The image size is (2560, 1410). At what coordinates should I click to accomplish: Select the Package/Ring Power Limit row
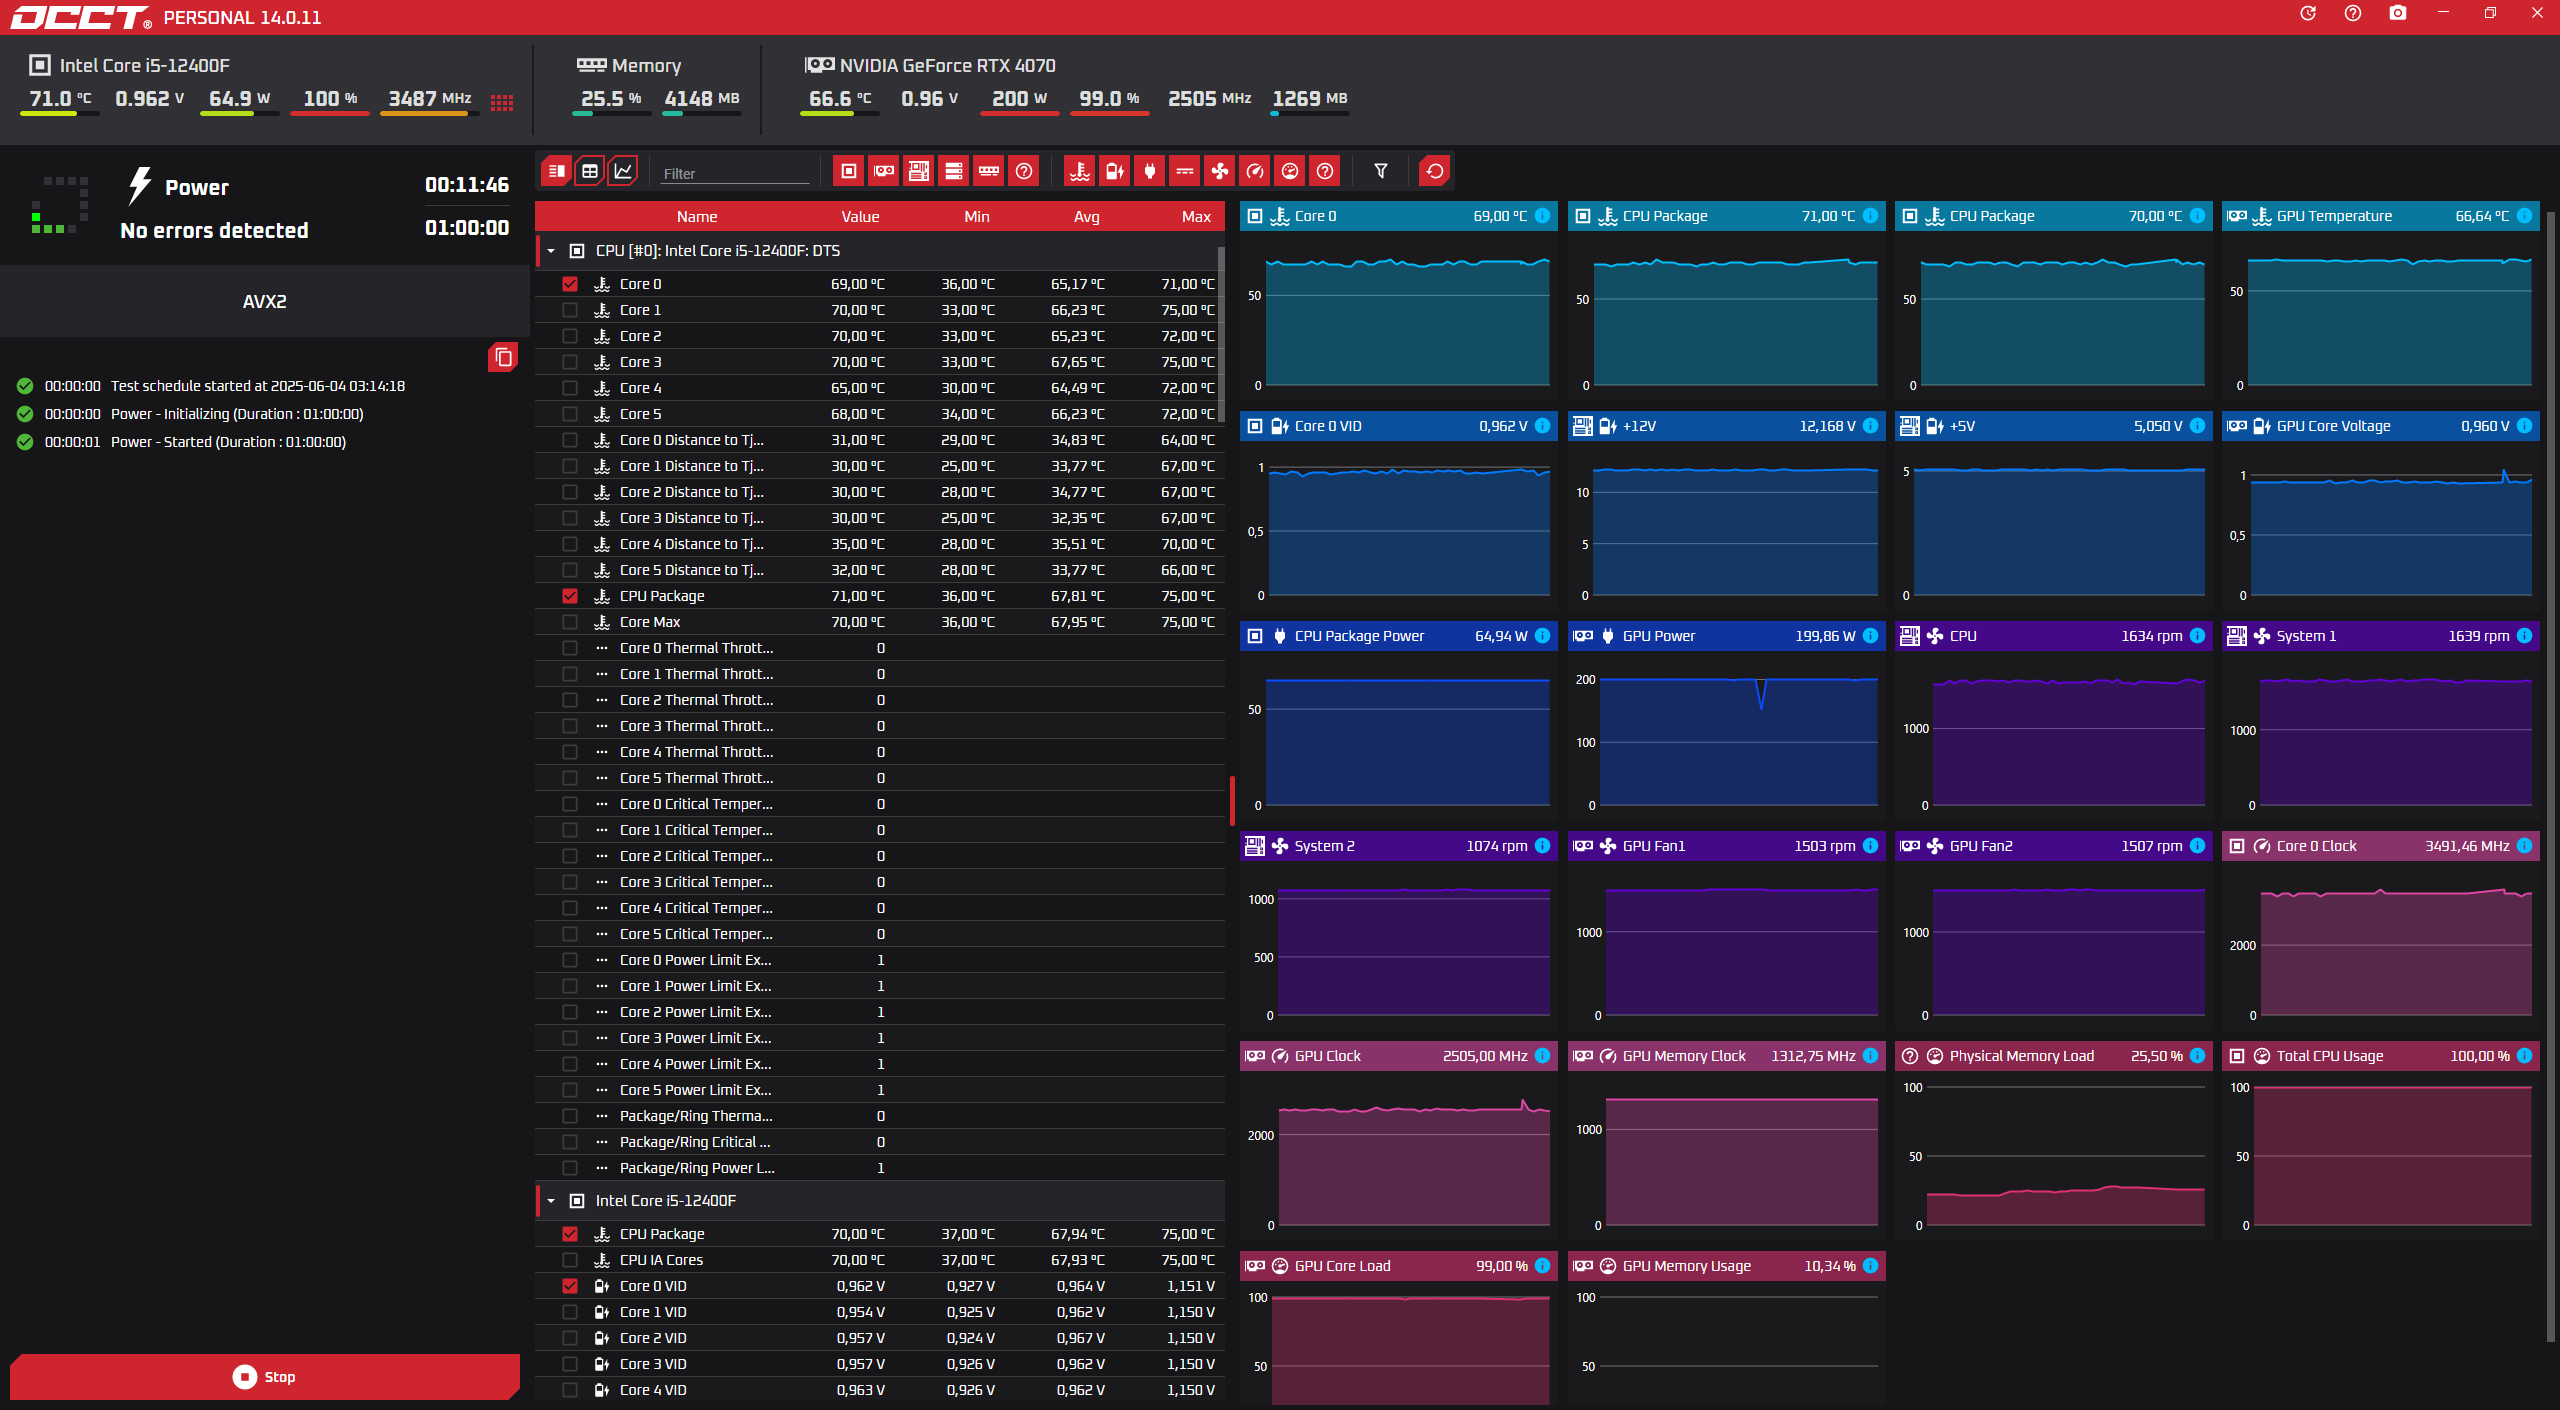coord(880,1168)
